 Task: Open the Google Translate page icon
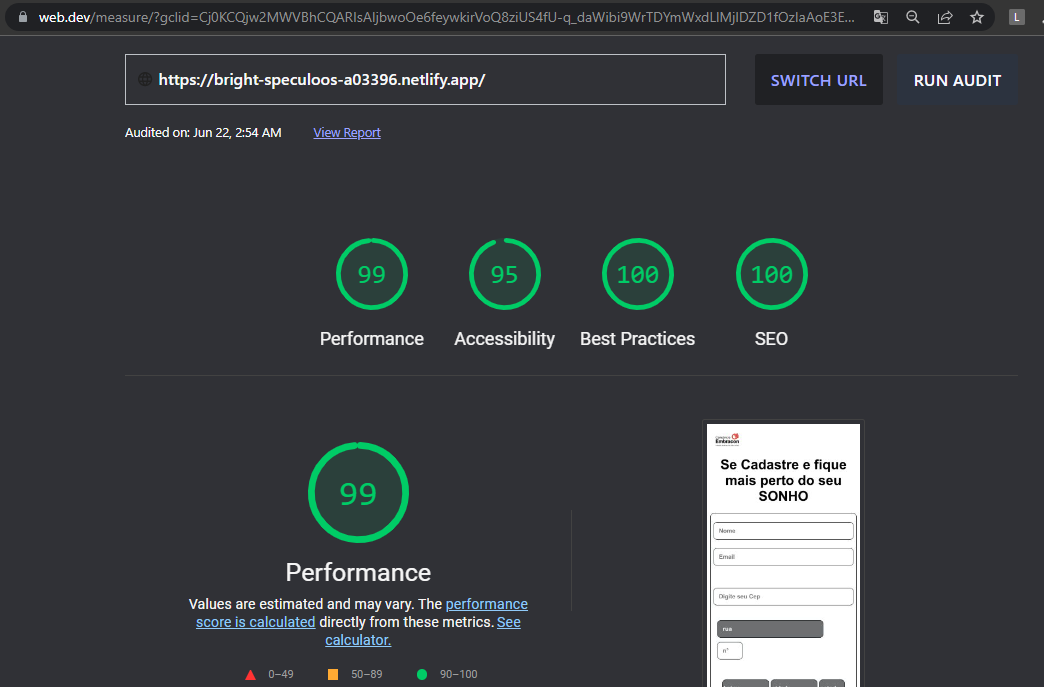pyautogui.click(x=880, y=17)
